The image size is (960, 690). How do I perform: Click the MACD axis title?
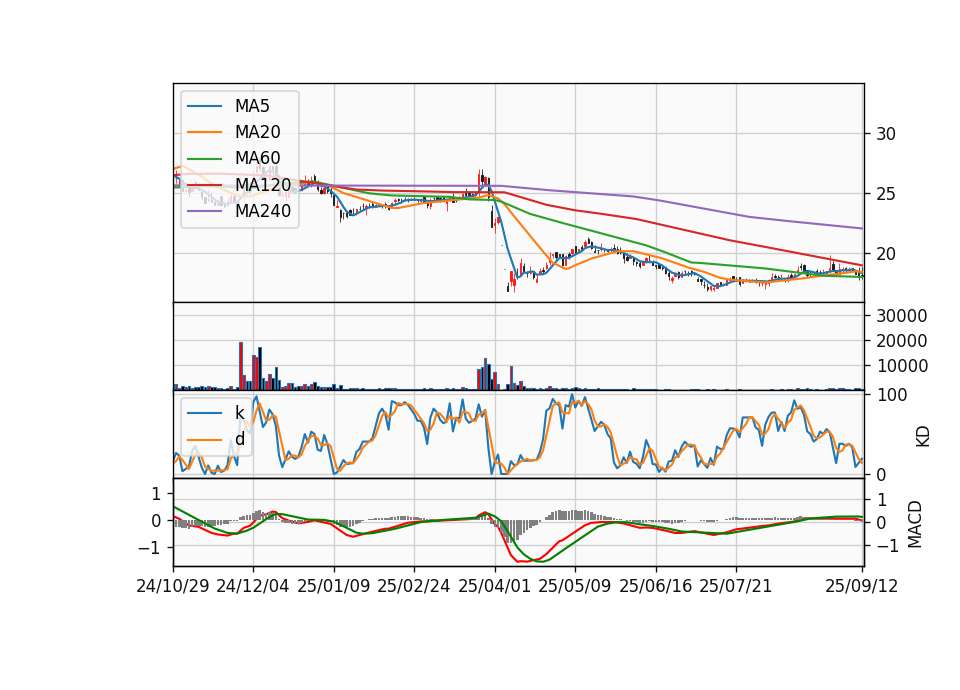(x=915, y=524)
